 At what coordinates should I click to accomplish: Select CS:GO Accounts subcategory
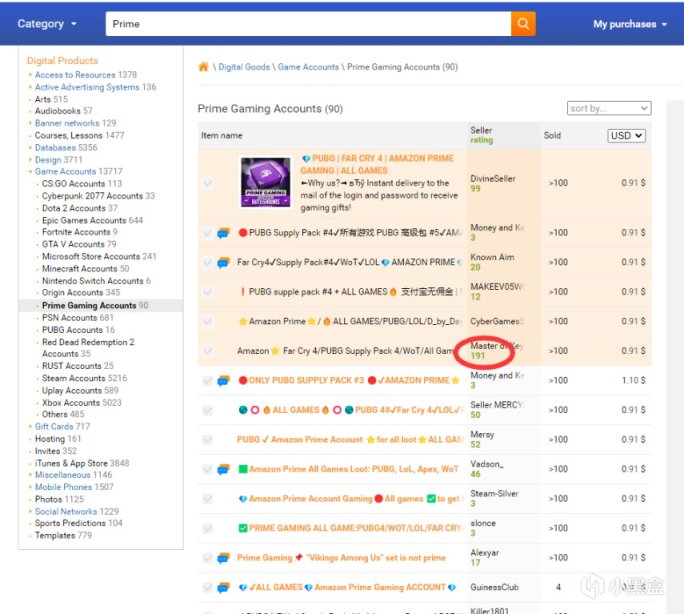click(x=73, y=184)
